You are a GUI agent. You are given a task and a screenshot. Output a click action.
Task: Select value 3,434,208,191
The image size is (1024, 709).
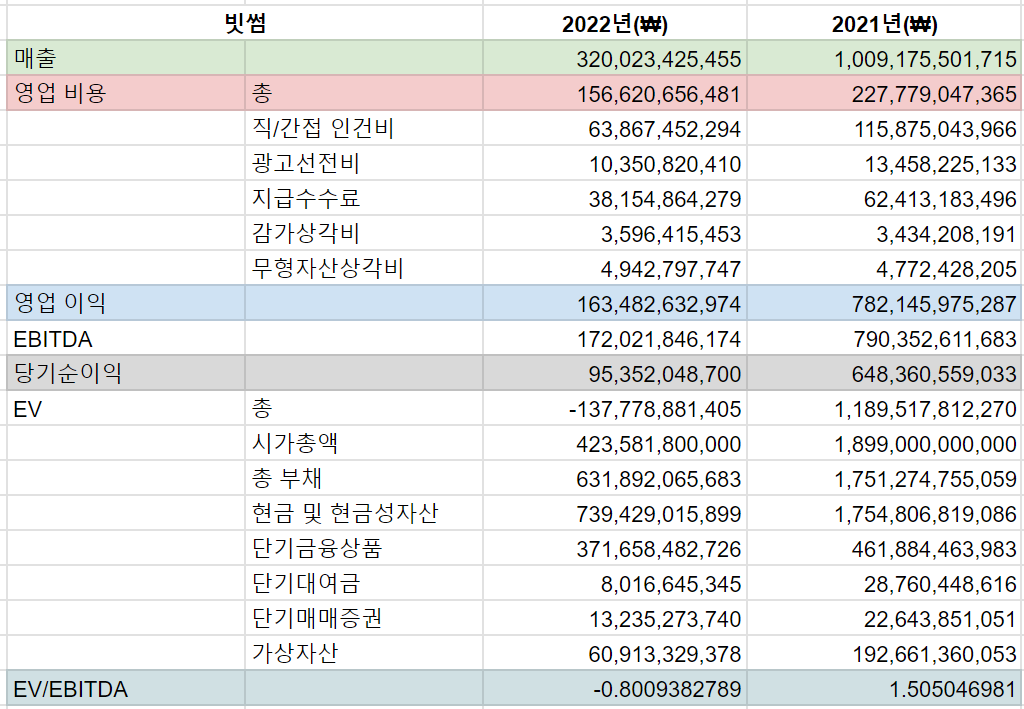[x=946, y=235]
